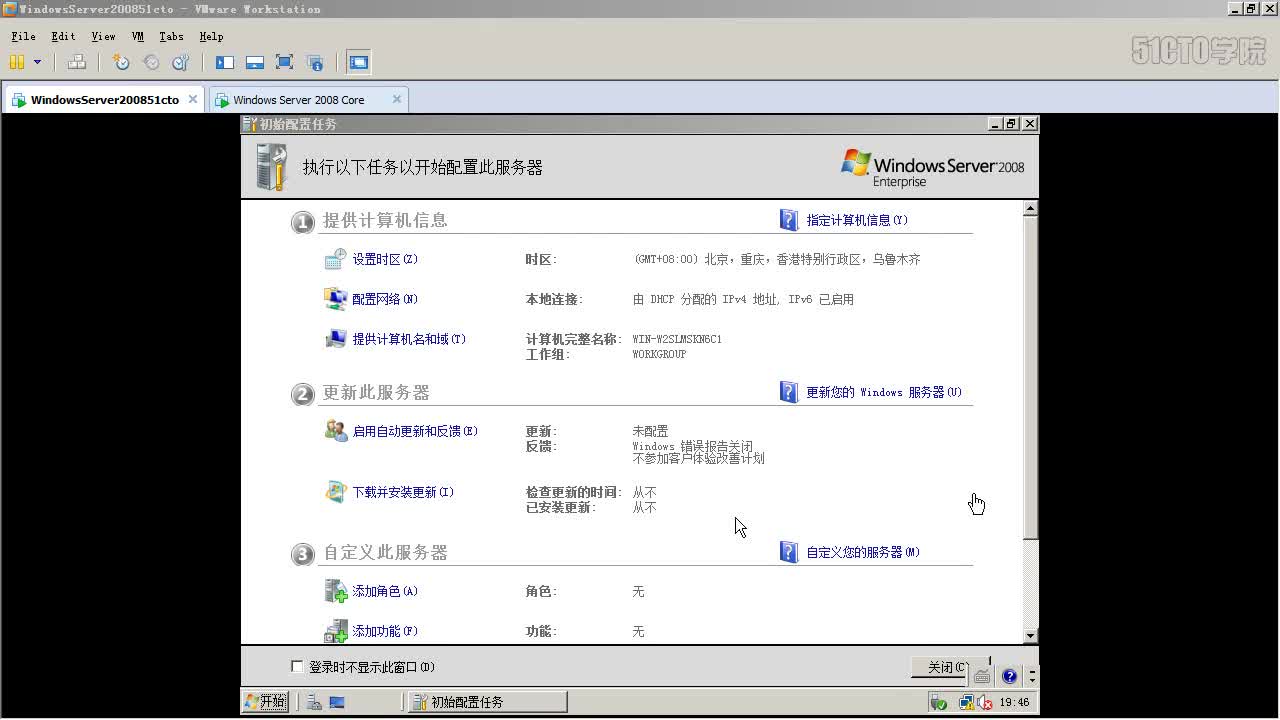Viewport: 1280px width, 720px height.
Task: Check 登录时不显示此窗口 checkbox
Action: click(x=297, y=667)
